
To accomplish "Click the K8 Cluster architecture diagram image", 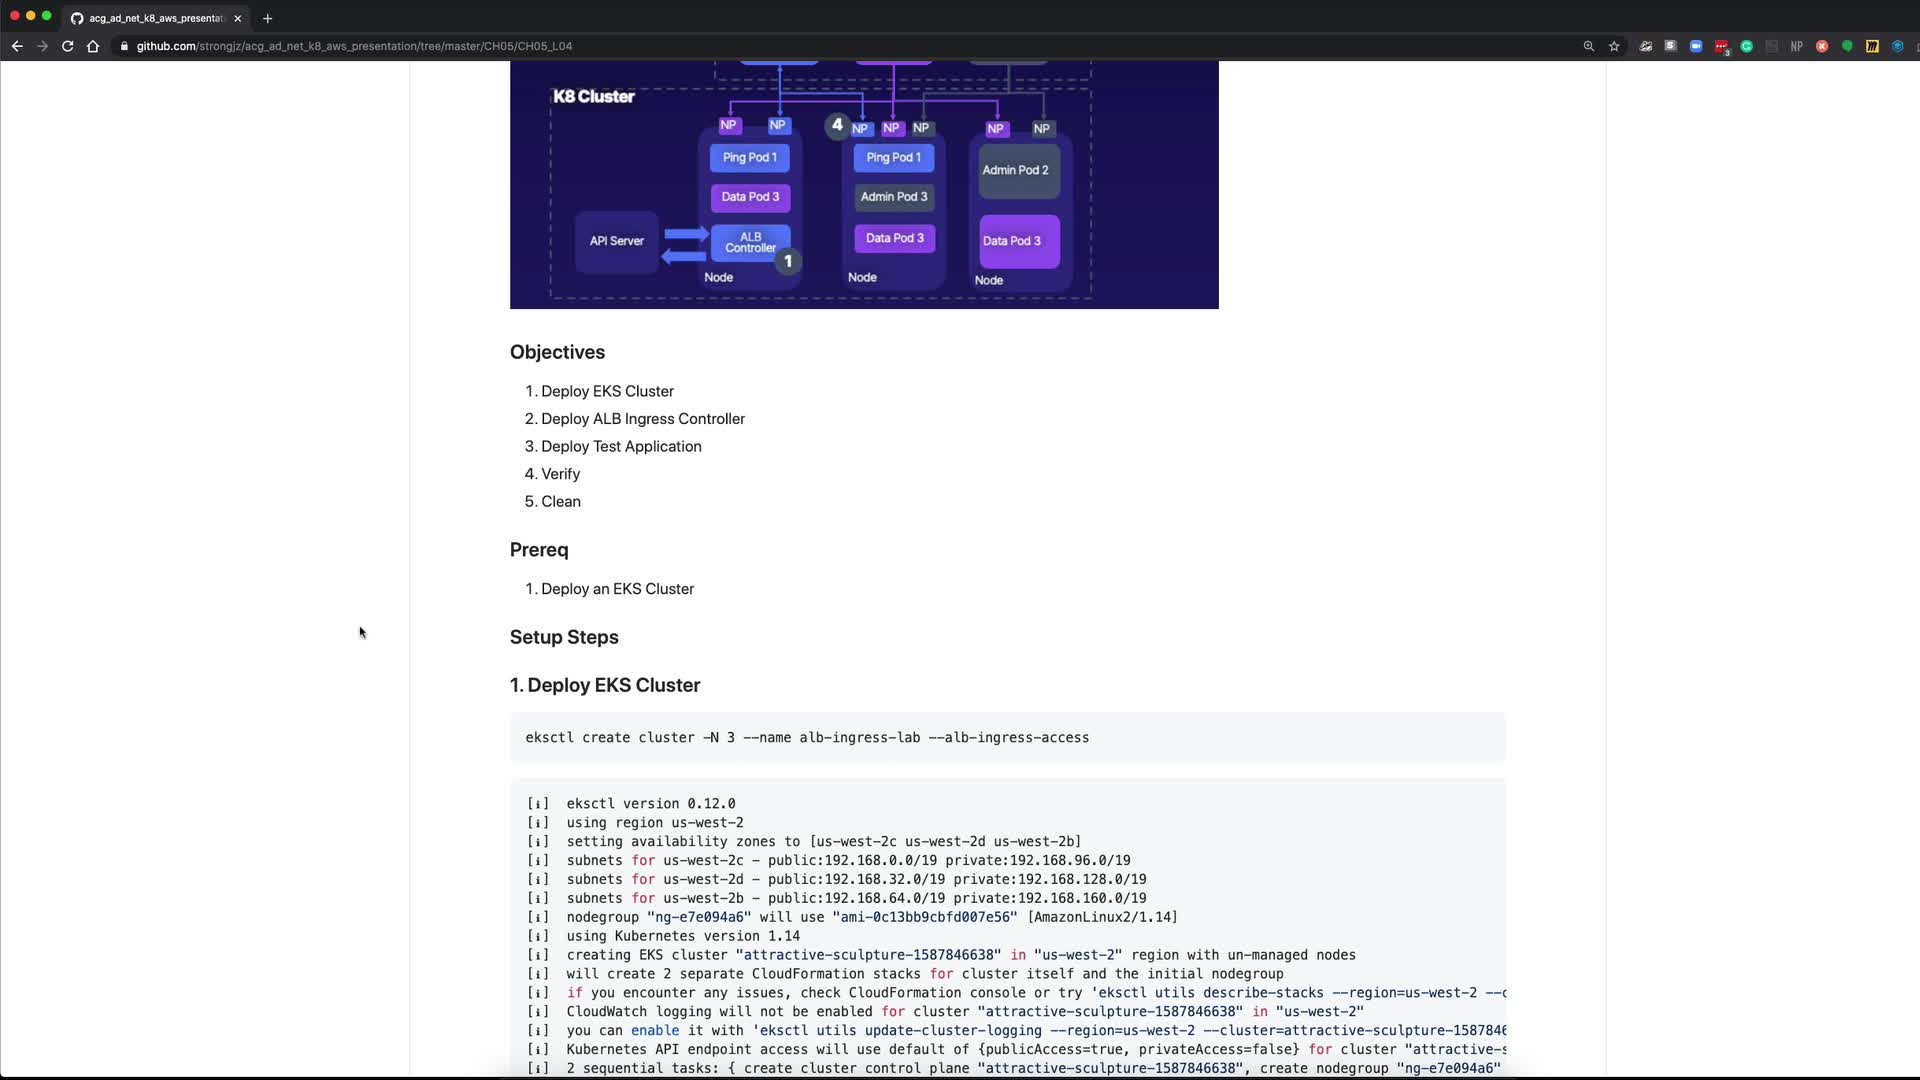I will pos(864,185).
